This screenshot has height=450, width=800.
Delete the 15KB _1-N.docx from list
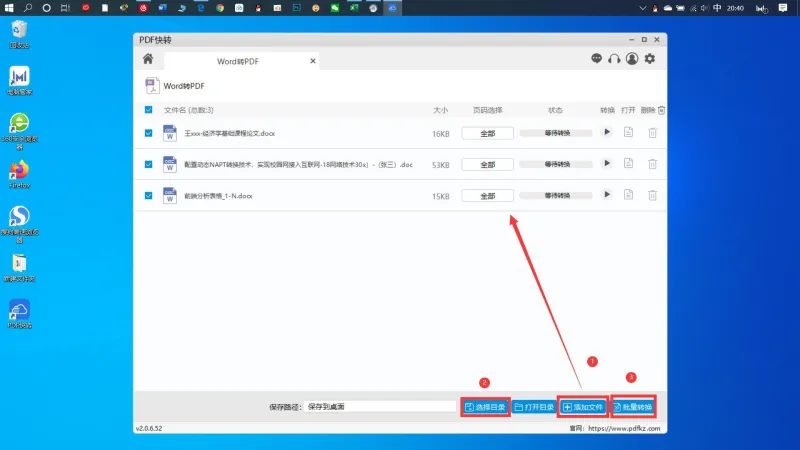pos(653,195)
